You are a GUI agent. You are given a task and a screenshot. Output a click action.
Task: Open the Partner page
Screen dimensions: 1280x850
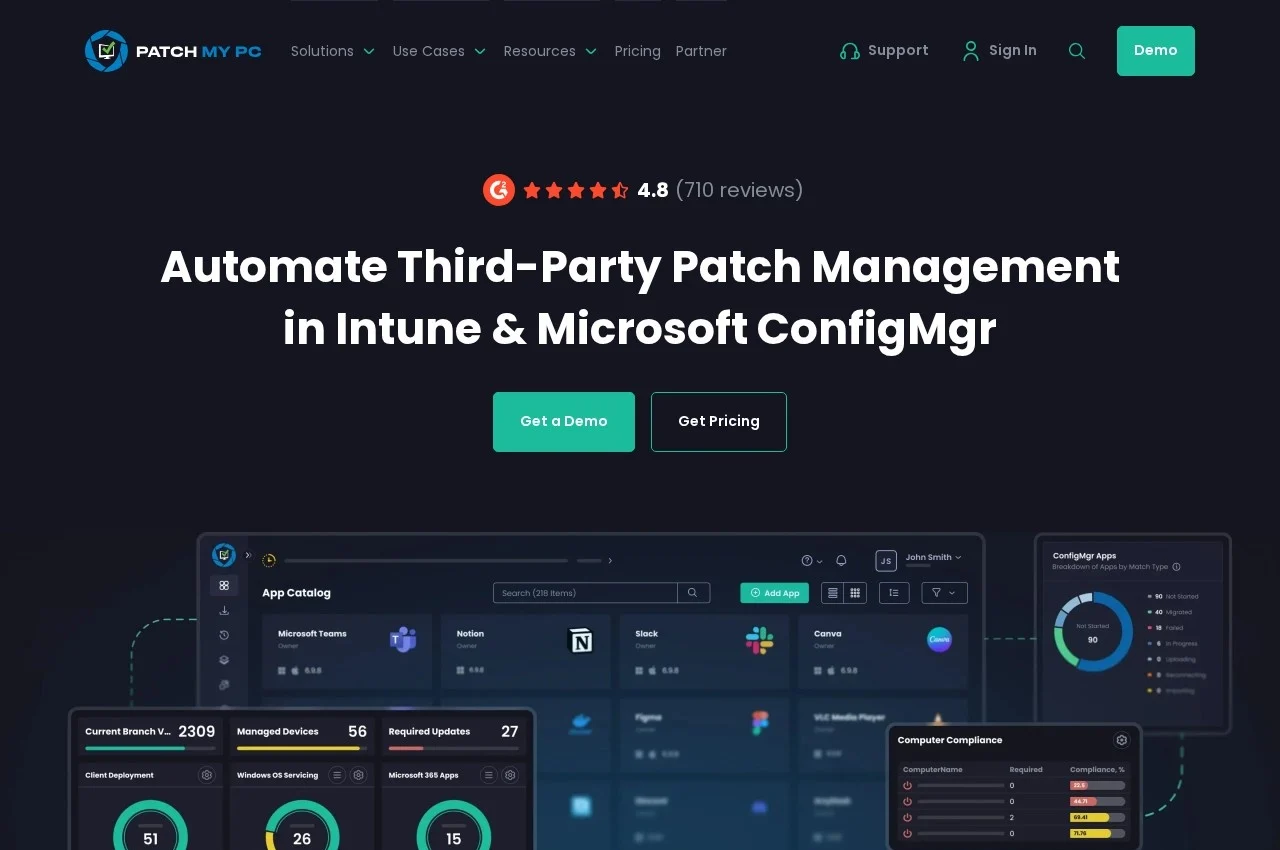[701, 51]
